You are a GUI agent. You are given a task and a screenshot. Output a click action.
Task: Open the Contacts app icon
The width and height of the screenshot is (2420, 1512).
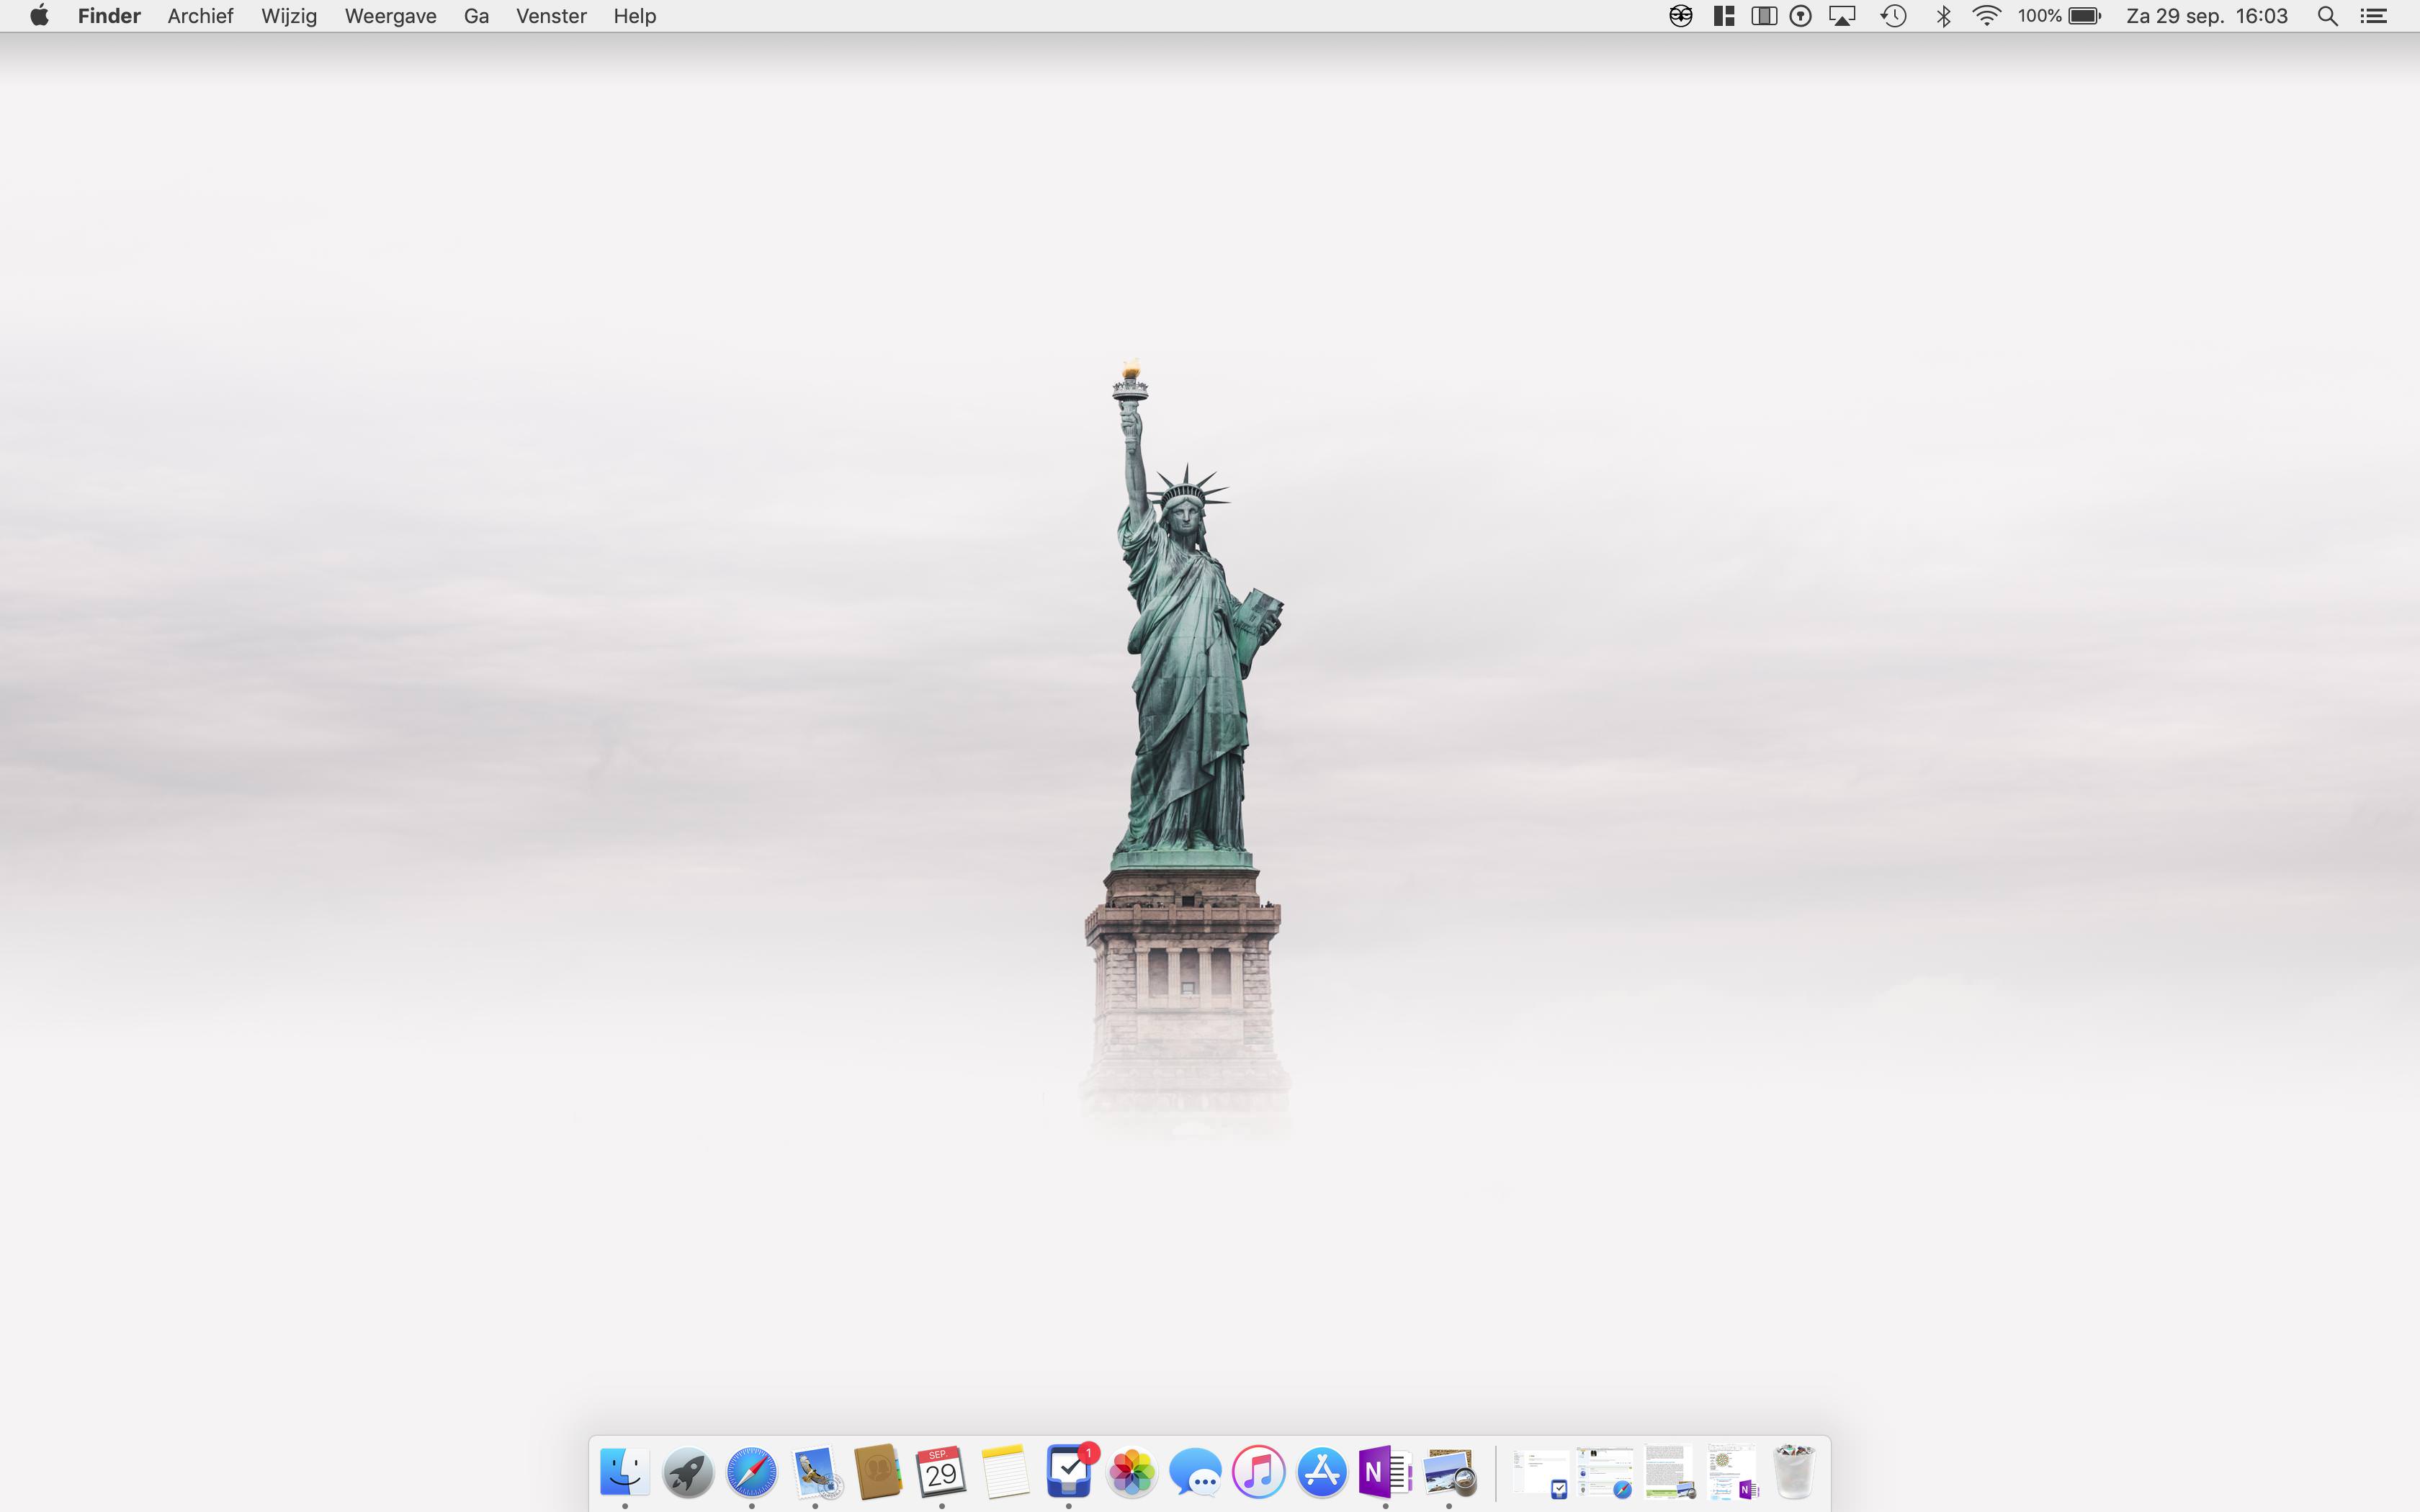[x=878, y=1472]
